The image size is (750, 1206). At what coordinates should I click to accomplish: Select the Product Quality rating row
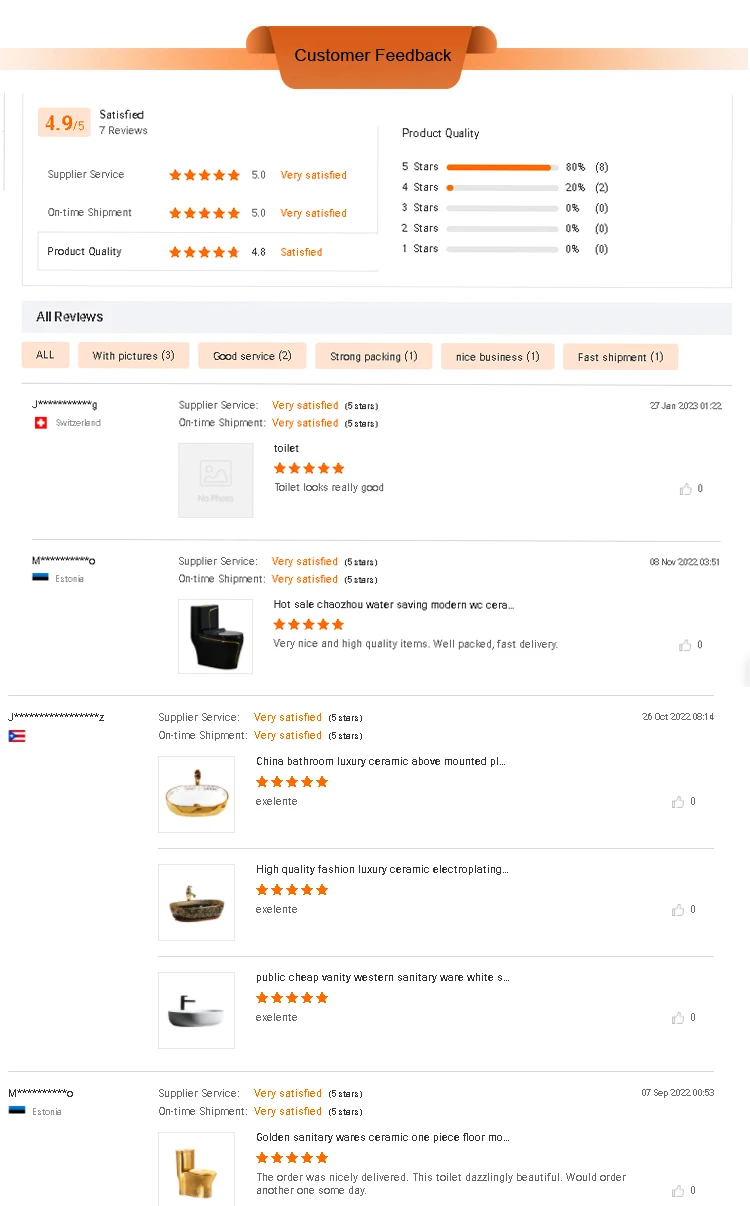208,252
